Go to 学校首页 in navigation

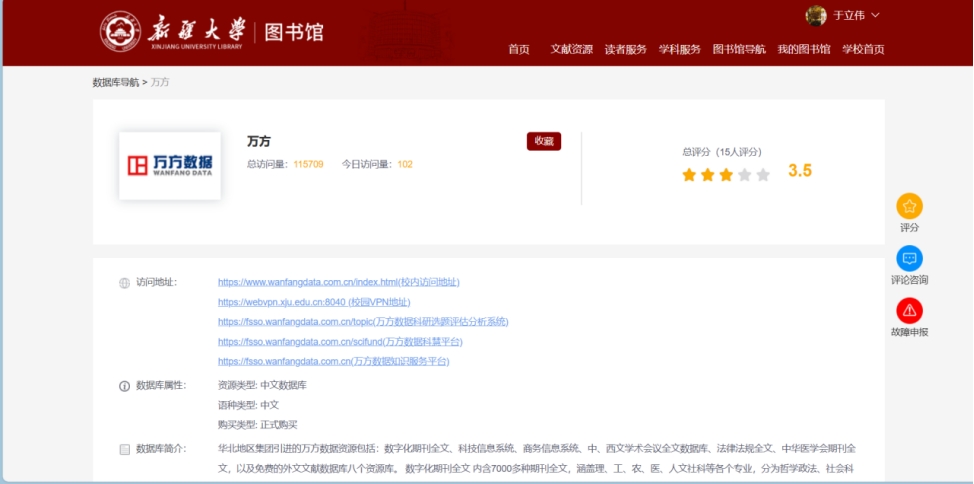(863, 50)
